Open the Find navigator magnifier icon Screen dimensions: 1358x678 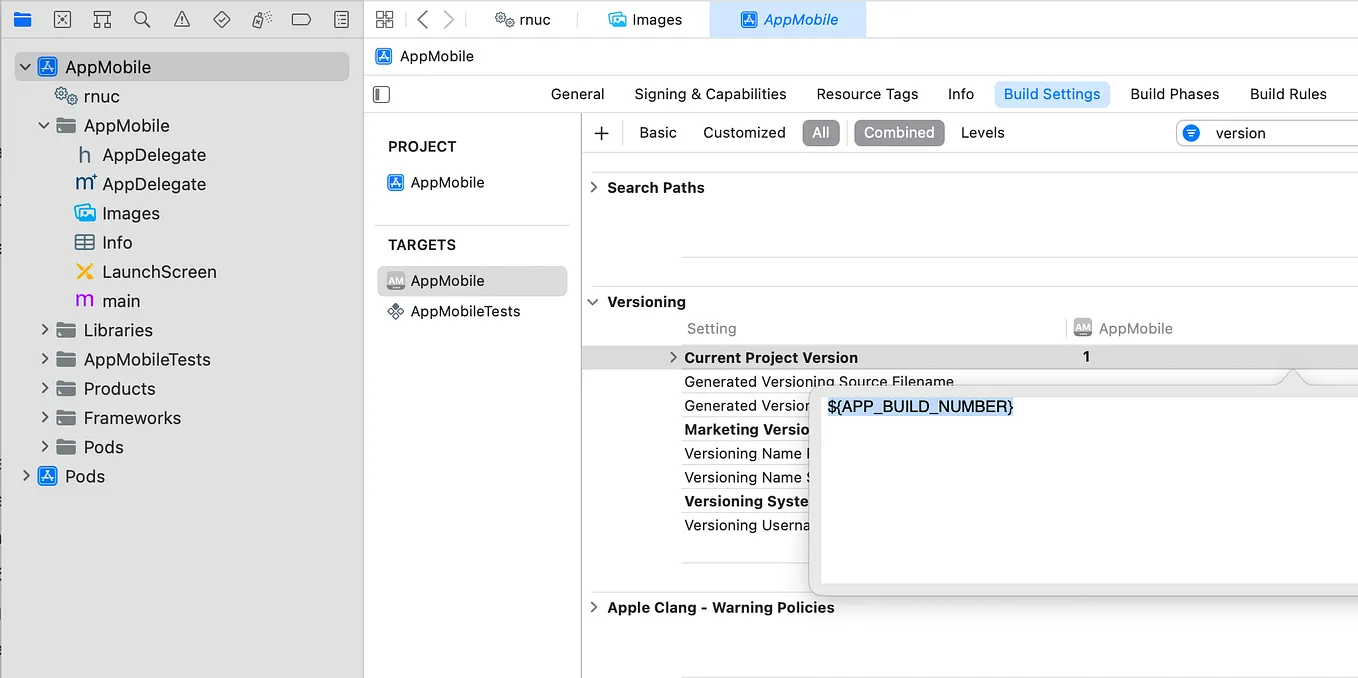click(142, 19)
